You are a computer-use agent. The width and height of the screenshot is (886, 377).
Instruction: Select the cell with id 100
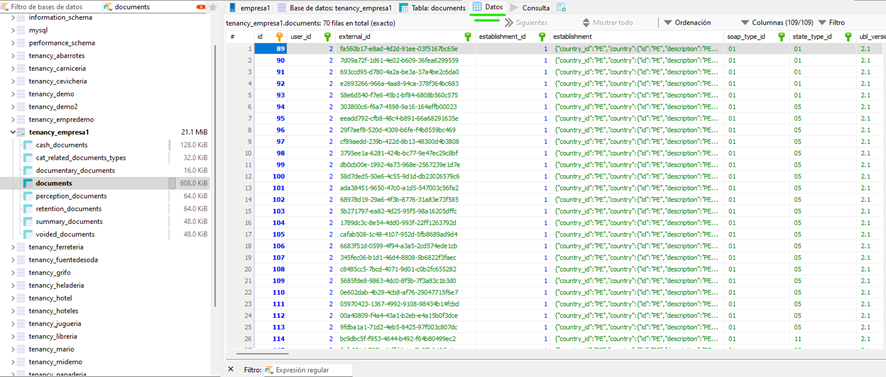(271, 177)
